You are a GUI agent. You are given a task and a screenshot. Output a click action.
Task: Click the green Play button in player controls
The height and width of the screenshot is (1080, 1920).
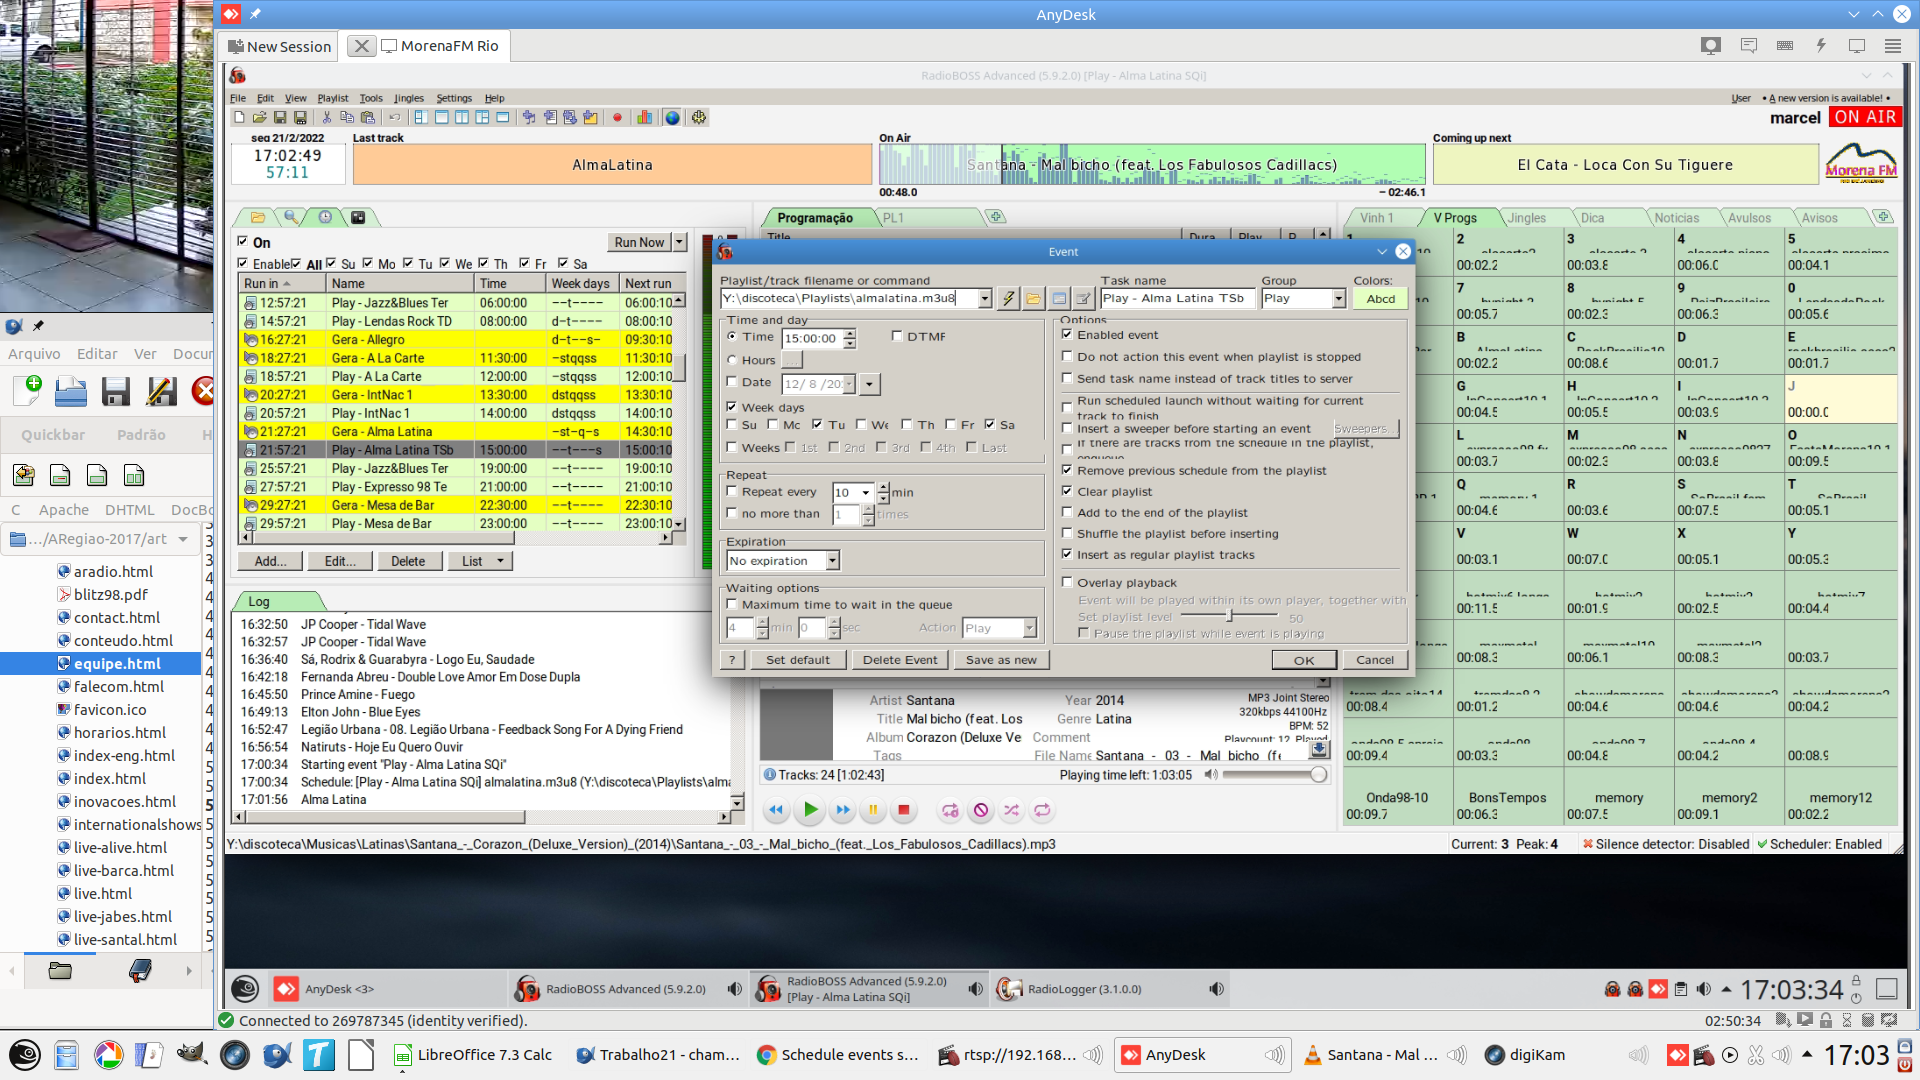click(811, 810)
